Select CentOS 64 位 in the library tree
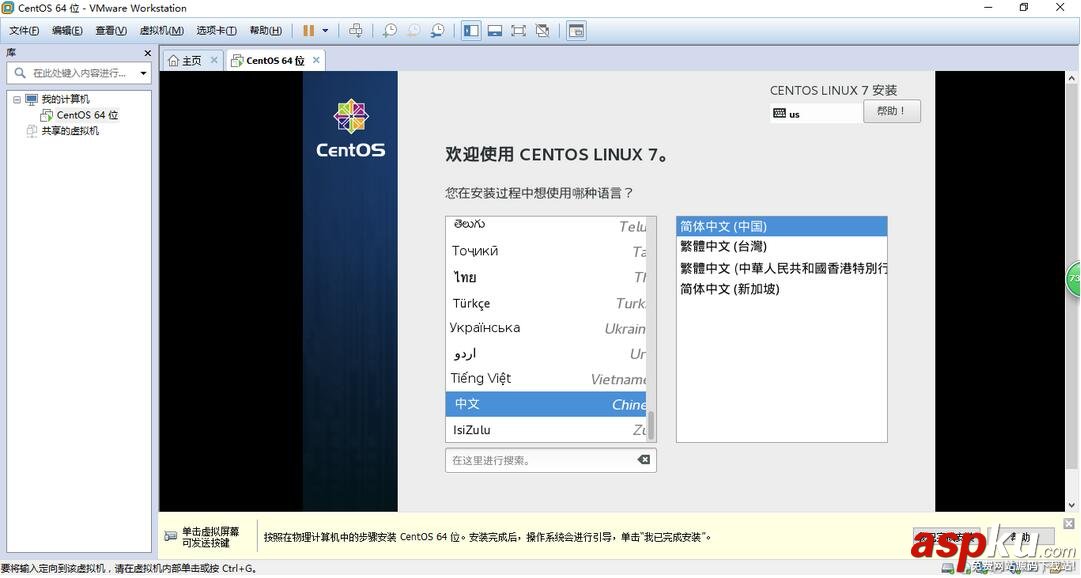 [x=87, y=115]
